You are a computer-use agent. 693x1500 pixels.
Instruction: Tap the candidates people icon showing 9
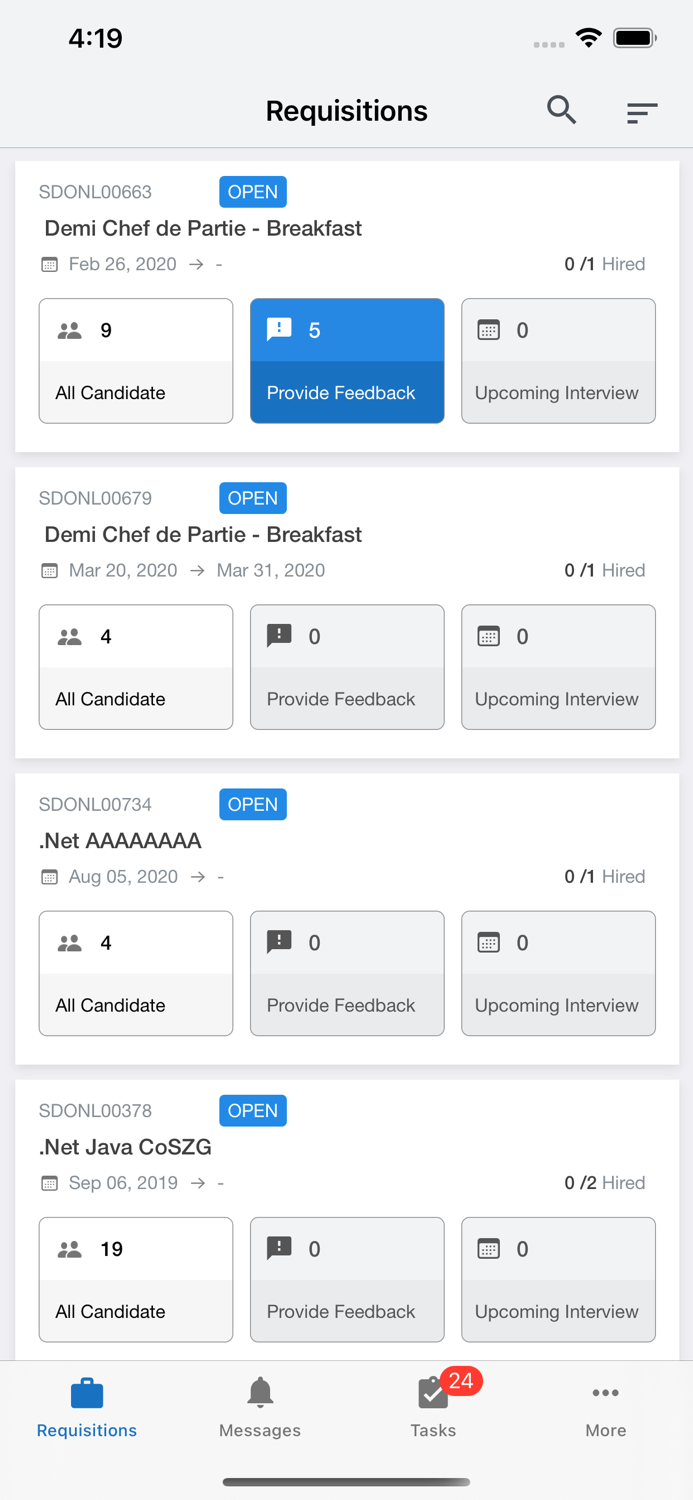68,329
